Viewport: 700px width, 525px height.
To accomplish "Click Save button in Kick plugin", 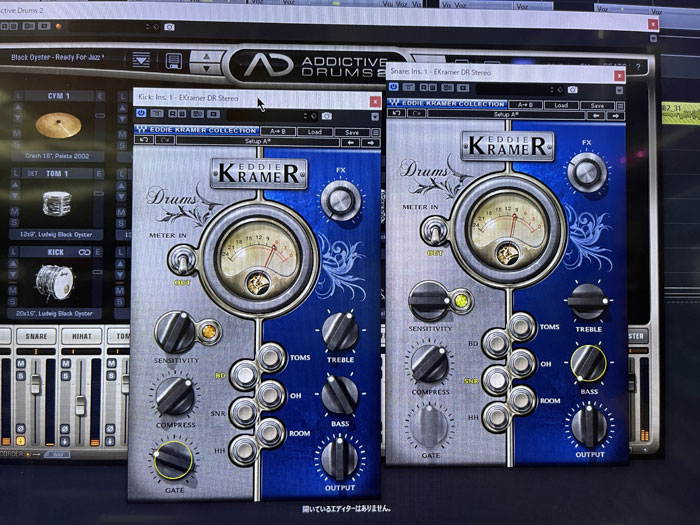I will tap(352, 132).
